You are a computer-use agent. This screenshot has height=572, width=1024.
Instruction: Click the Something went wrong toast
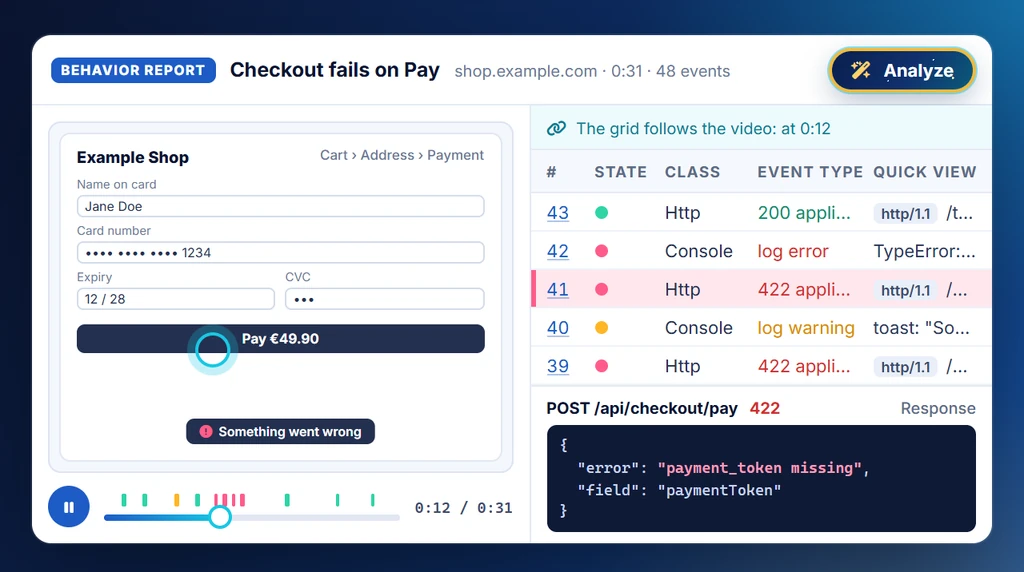[x=281, y=432]
